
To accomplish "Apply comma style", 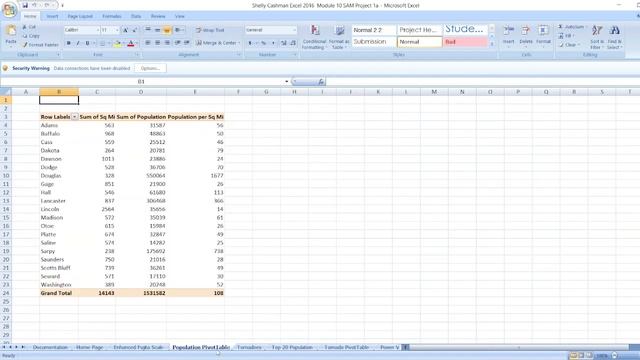I will coord(273,43).
